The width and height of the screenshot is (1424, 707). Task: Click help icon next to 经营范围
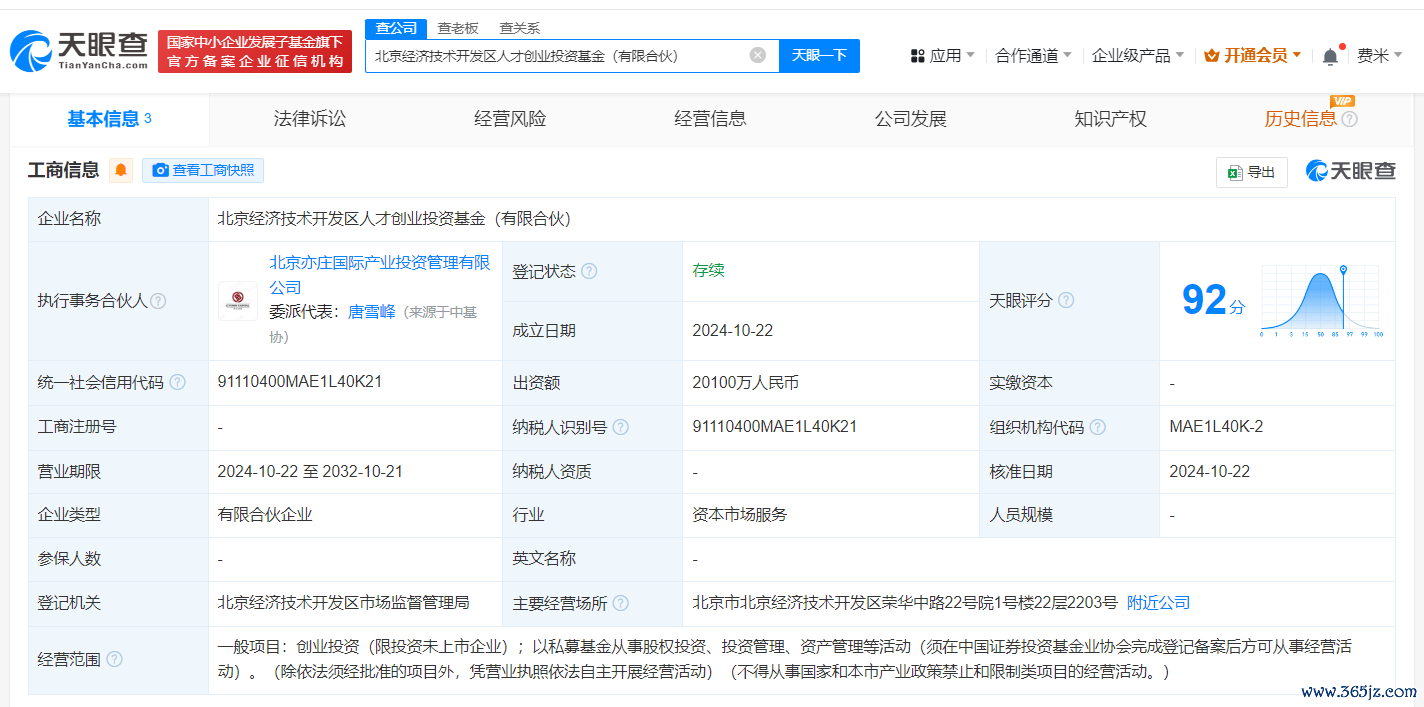point(114,659)
